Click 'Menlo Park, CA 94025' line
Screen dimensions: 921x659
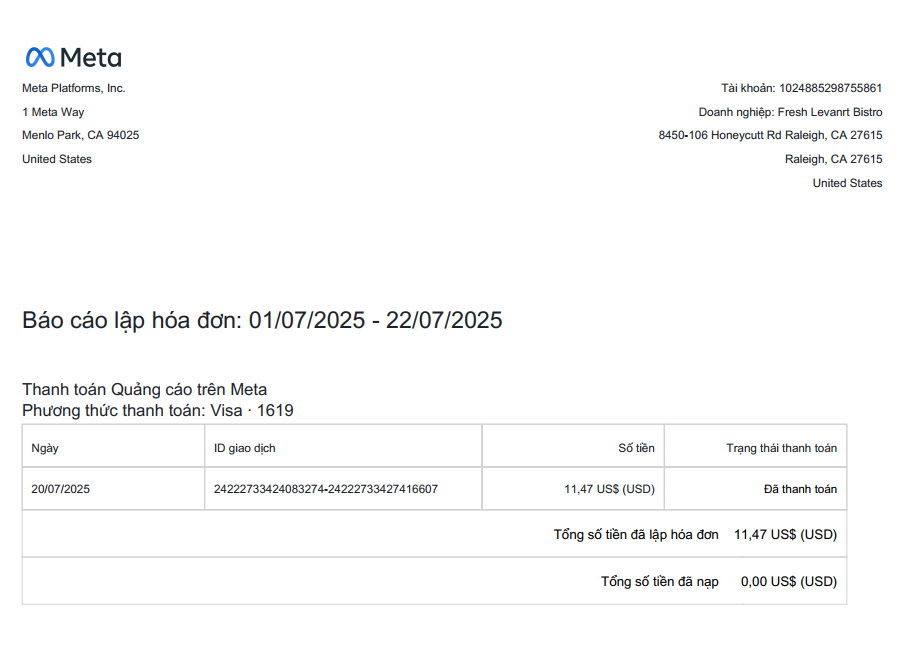[x=80, y=135]
